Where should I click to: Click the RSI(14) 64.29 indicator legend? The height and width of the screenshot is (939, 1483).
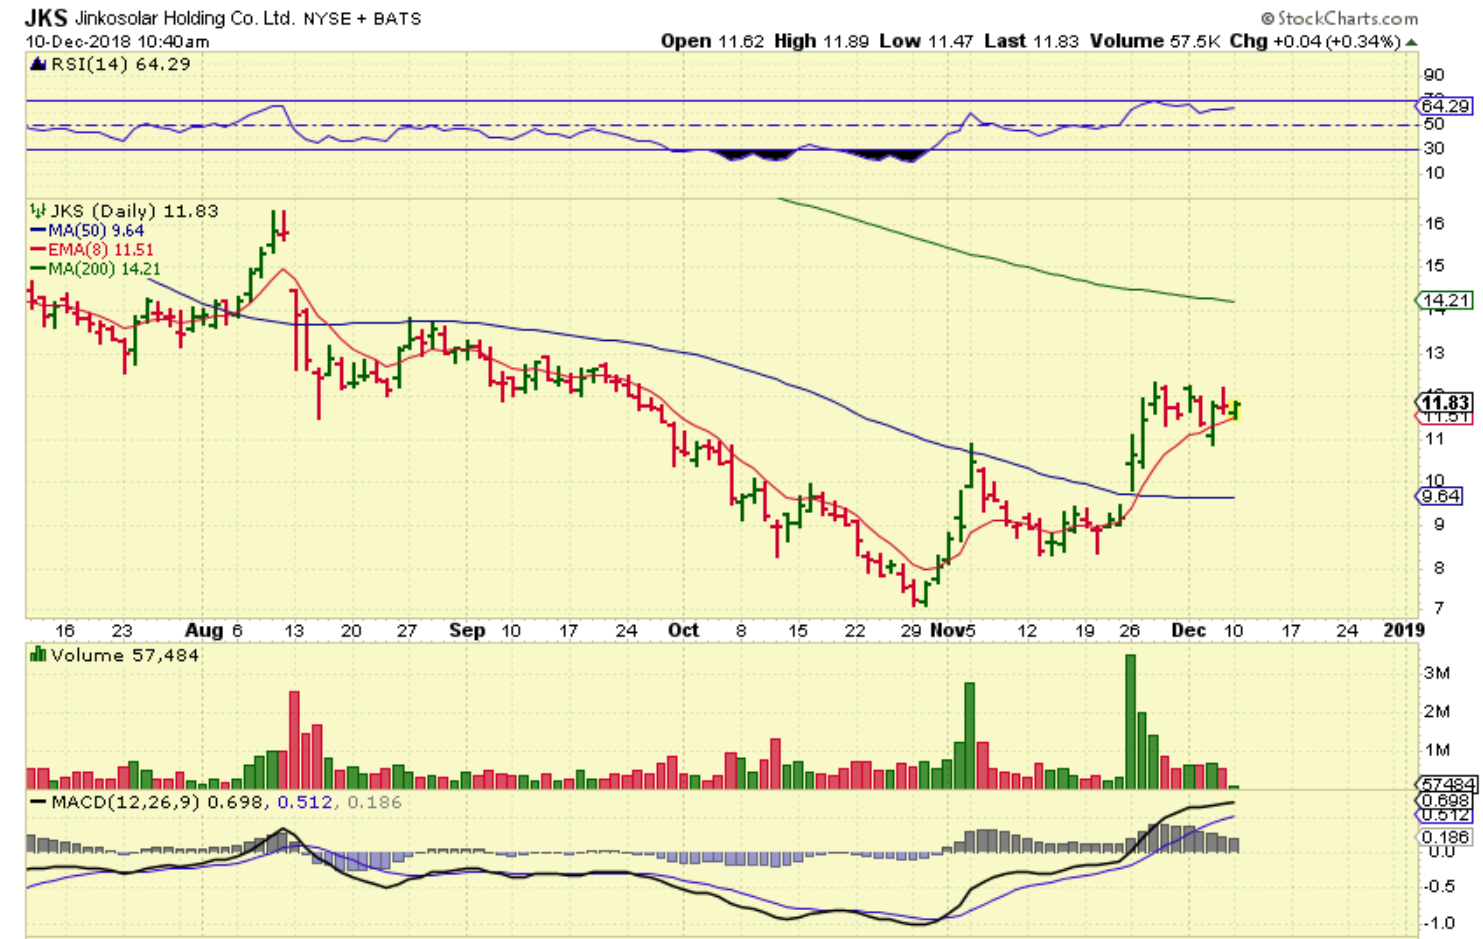coord(120,64)
